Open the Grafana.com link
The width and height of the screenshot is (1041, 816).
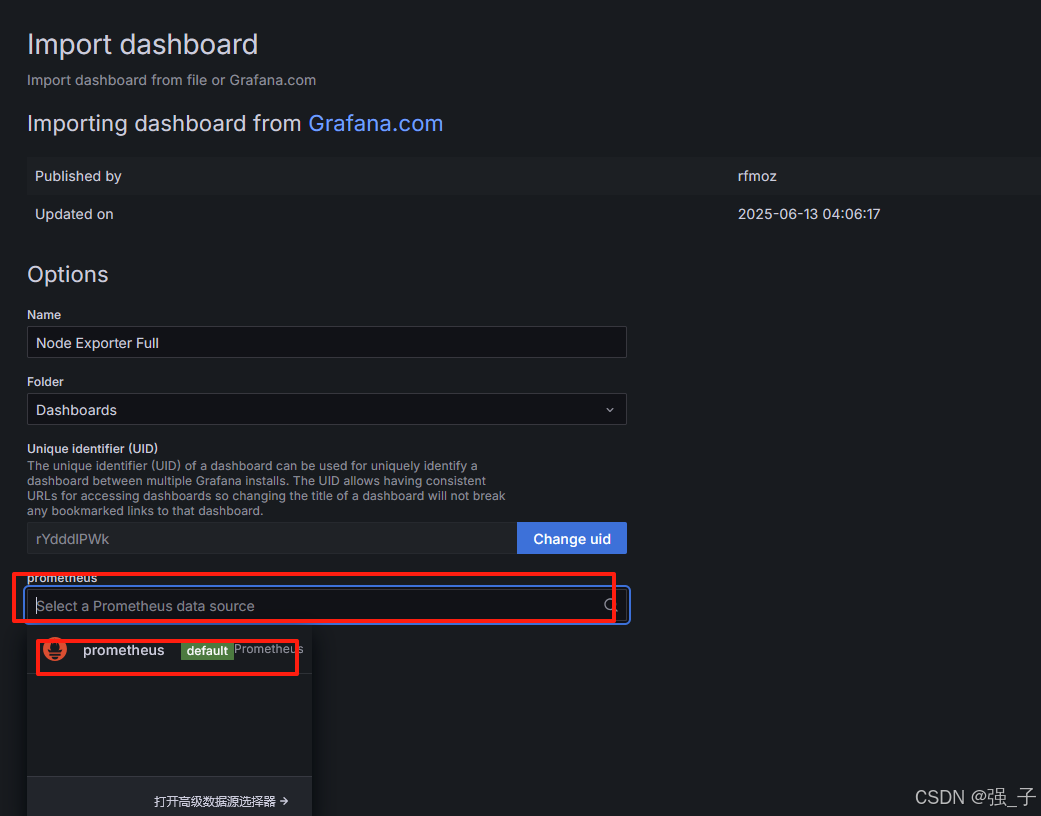pyautogui.click(x=375, y=123)
